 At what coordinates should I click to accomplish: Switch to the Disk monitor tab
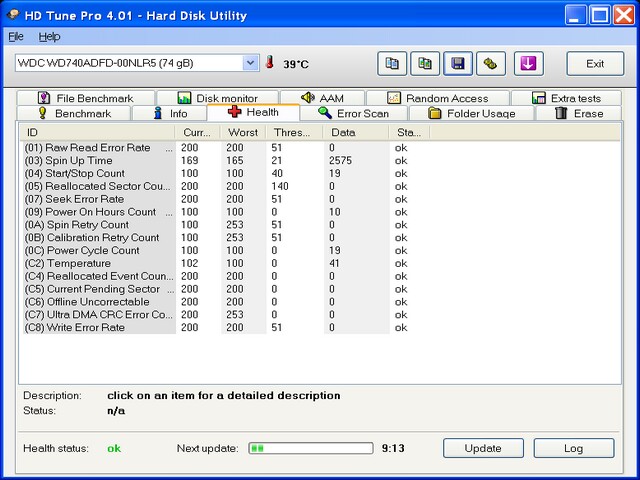point(218,98)
